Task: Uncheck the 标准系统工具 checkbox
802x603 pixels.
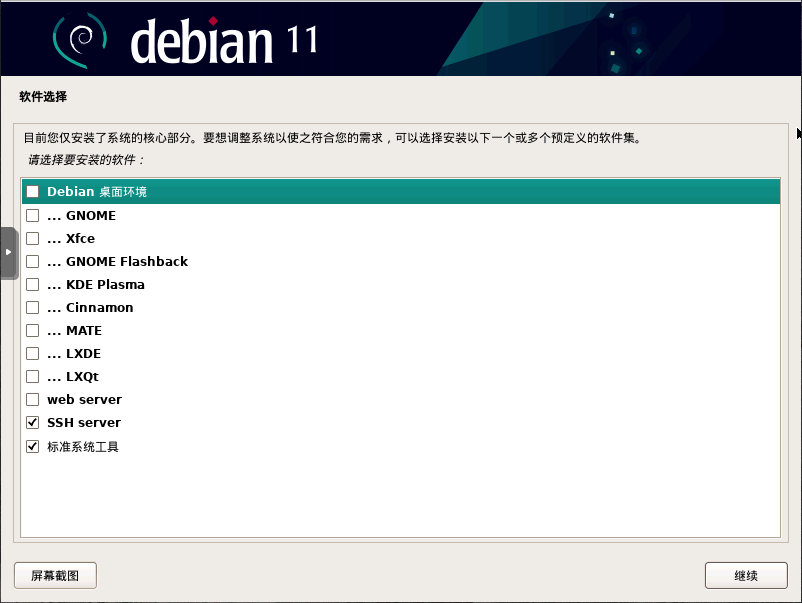Action: click(33, 446)
